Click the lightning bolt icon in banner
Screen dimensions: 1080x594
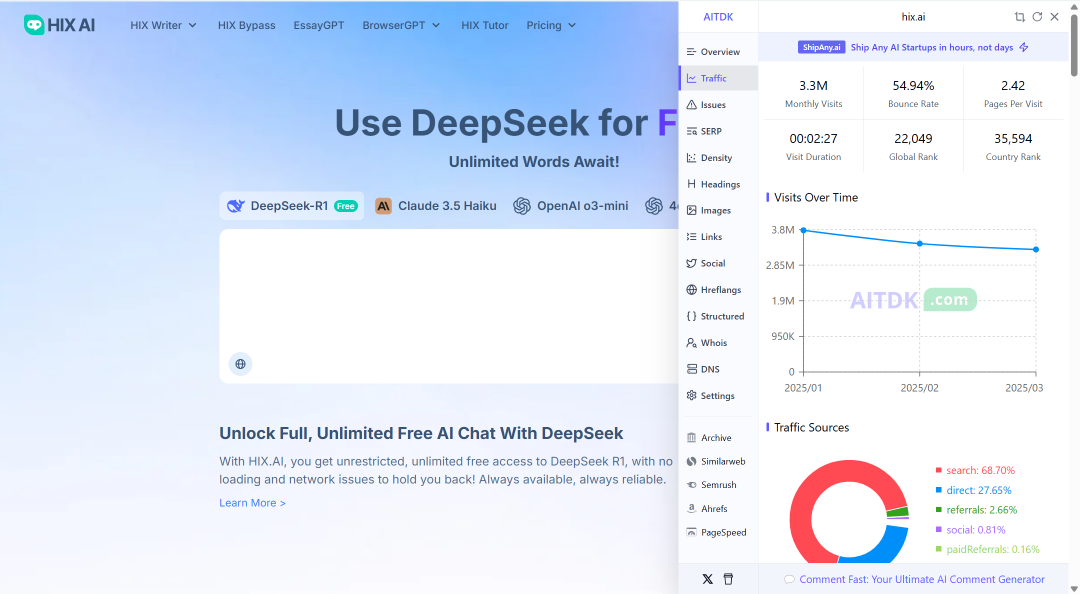pyautogui.click(x=1024, y=48)
